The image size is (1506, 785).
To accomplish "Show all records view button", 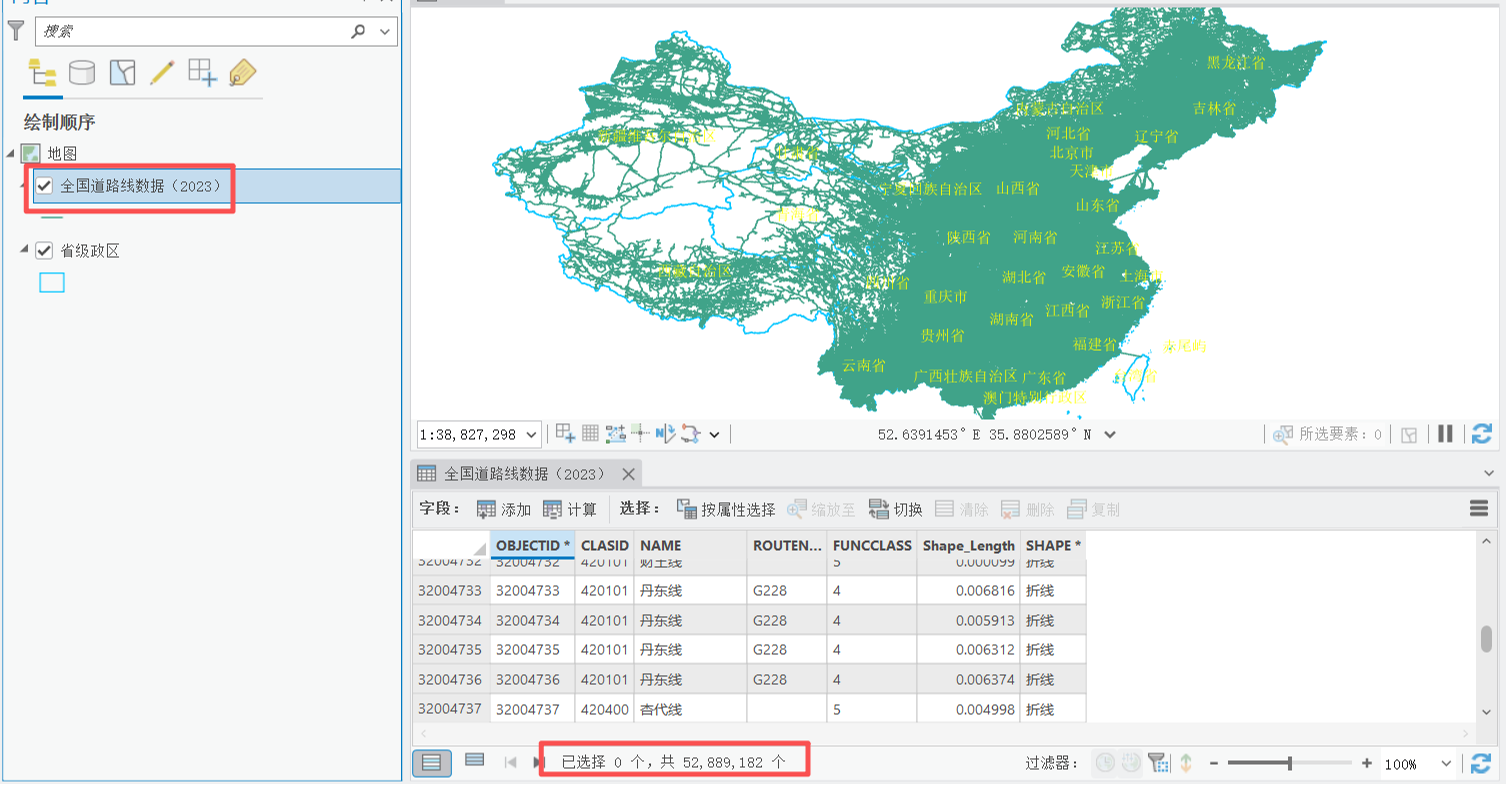I will pyautogui.click(x=432, y=763).
